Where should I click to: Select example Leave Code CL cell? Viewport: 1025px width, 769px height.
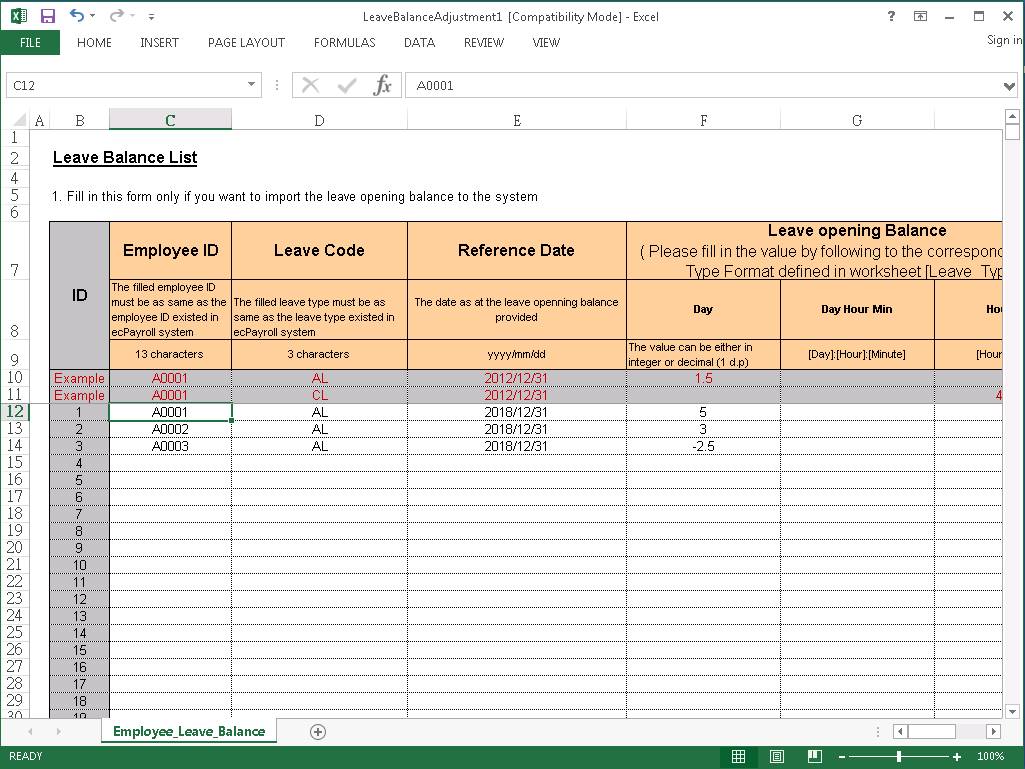319,395
